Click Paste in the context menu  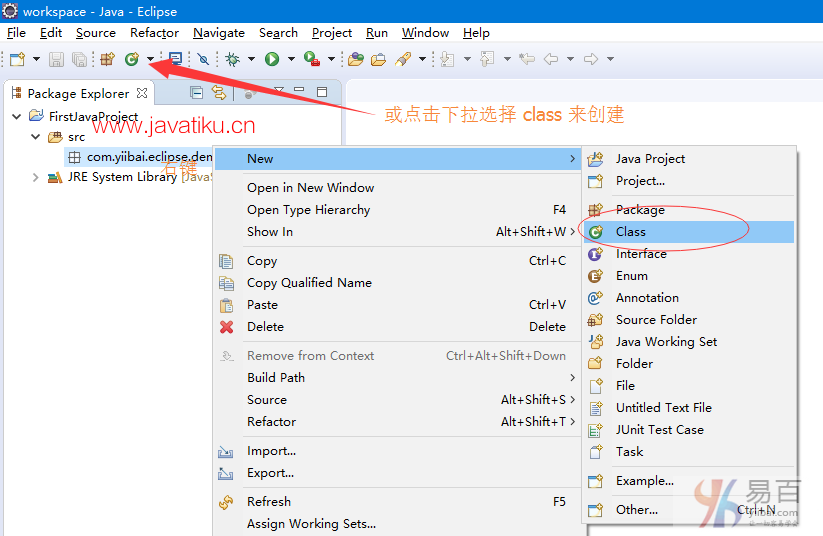pos(397,305)
